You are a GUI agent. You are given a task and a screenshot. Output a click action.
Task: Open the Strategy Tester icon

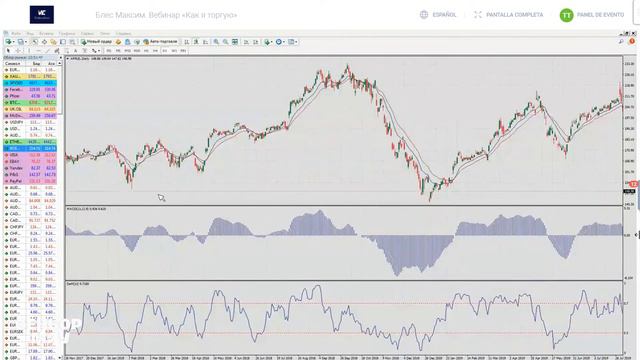72,42
